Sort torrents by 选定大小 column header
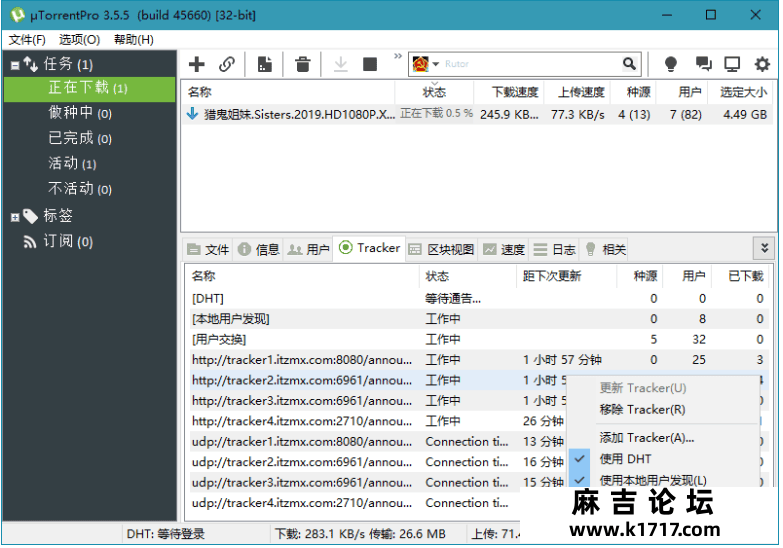 [x=744, y=92]
